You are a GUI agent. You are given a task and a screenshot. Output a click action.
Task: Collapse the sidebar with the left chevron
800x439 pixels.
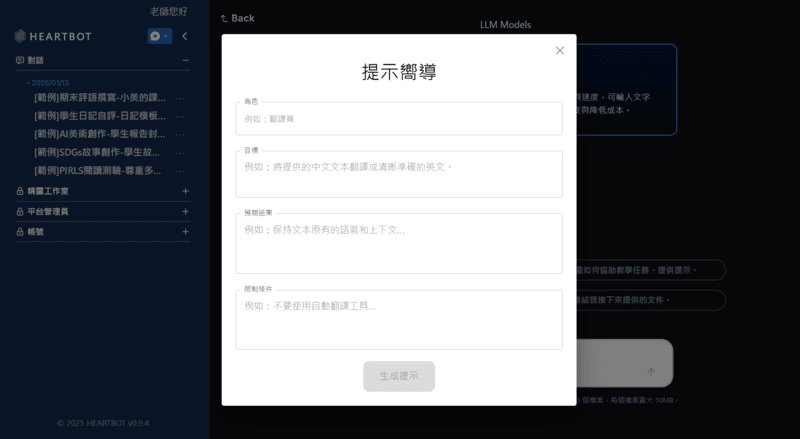click(x=185, y=36)
